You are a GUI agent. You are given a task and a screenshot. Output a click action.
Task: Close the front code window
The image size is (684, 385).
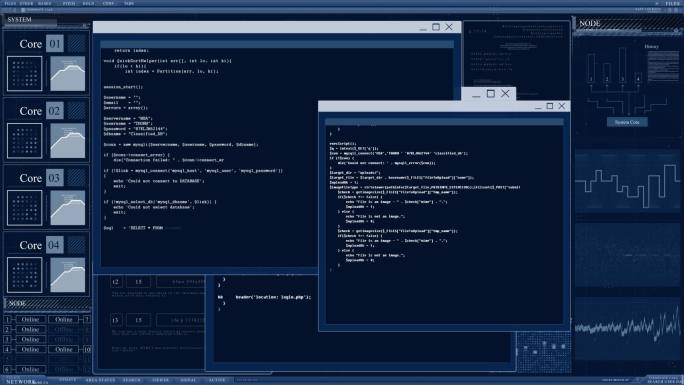(562, 106)
